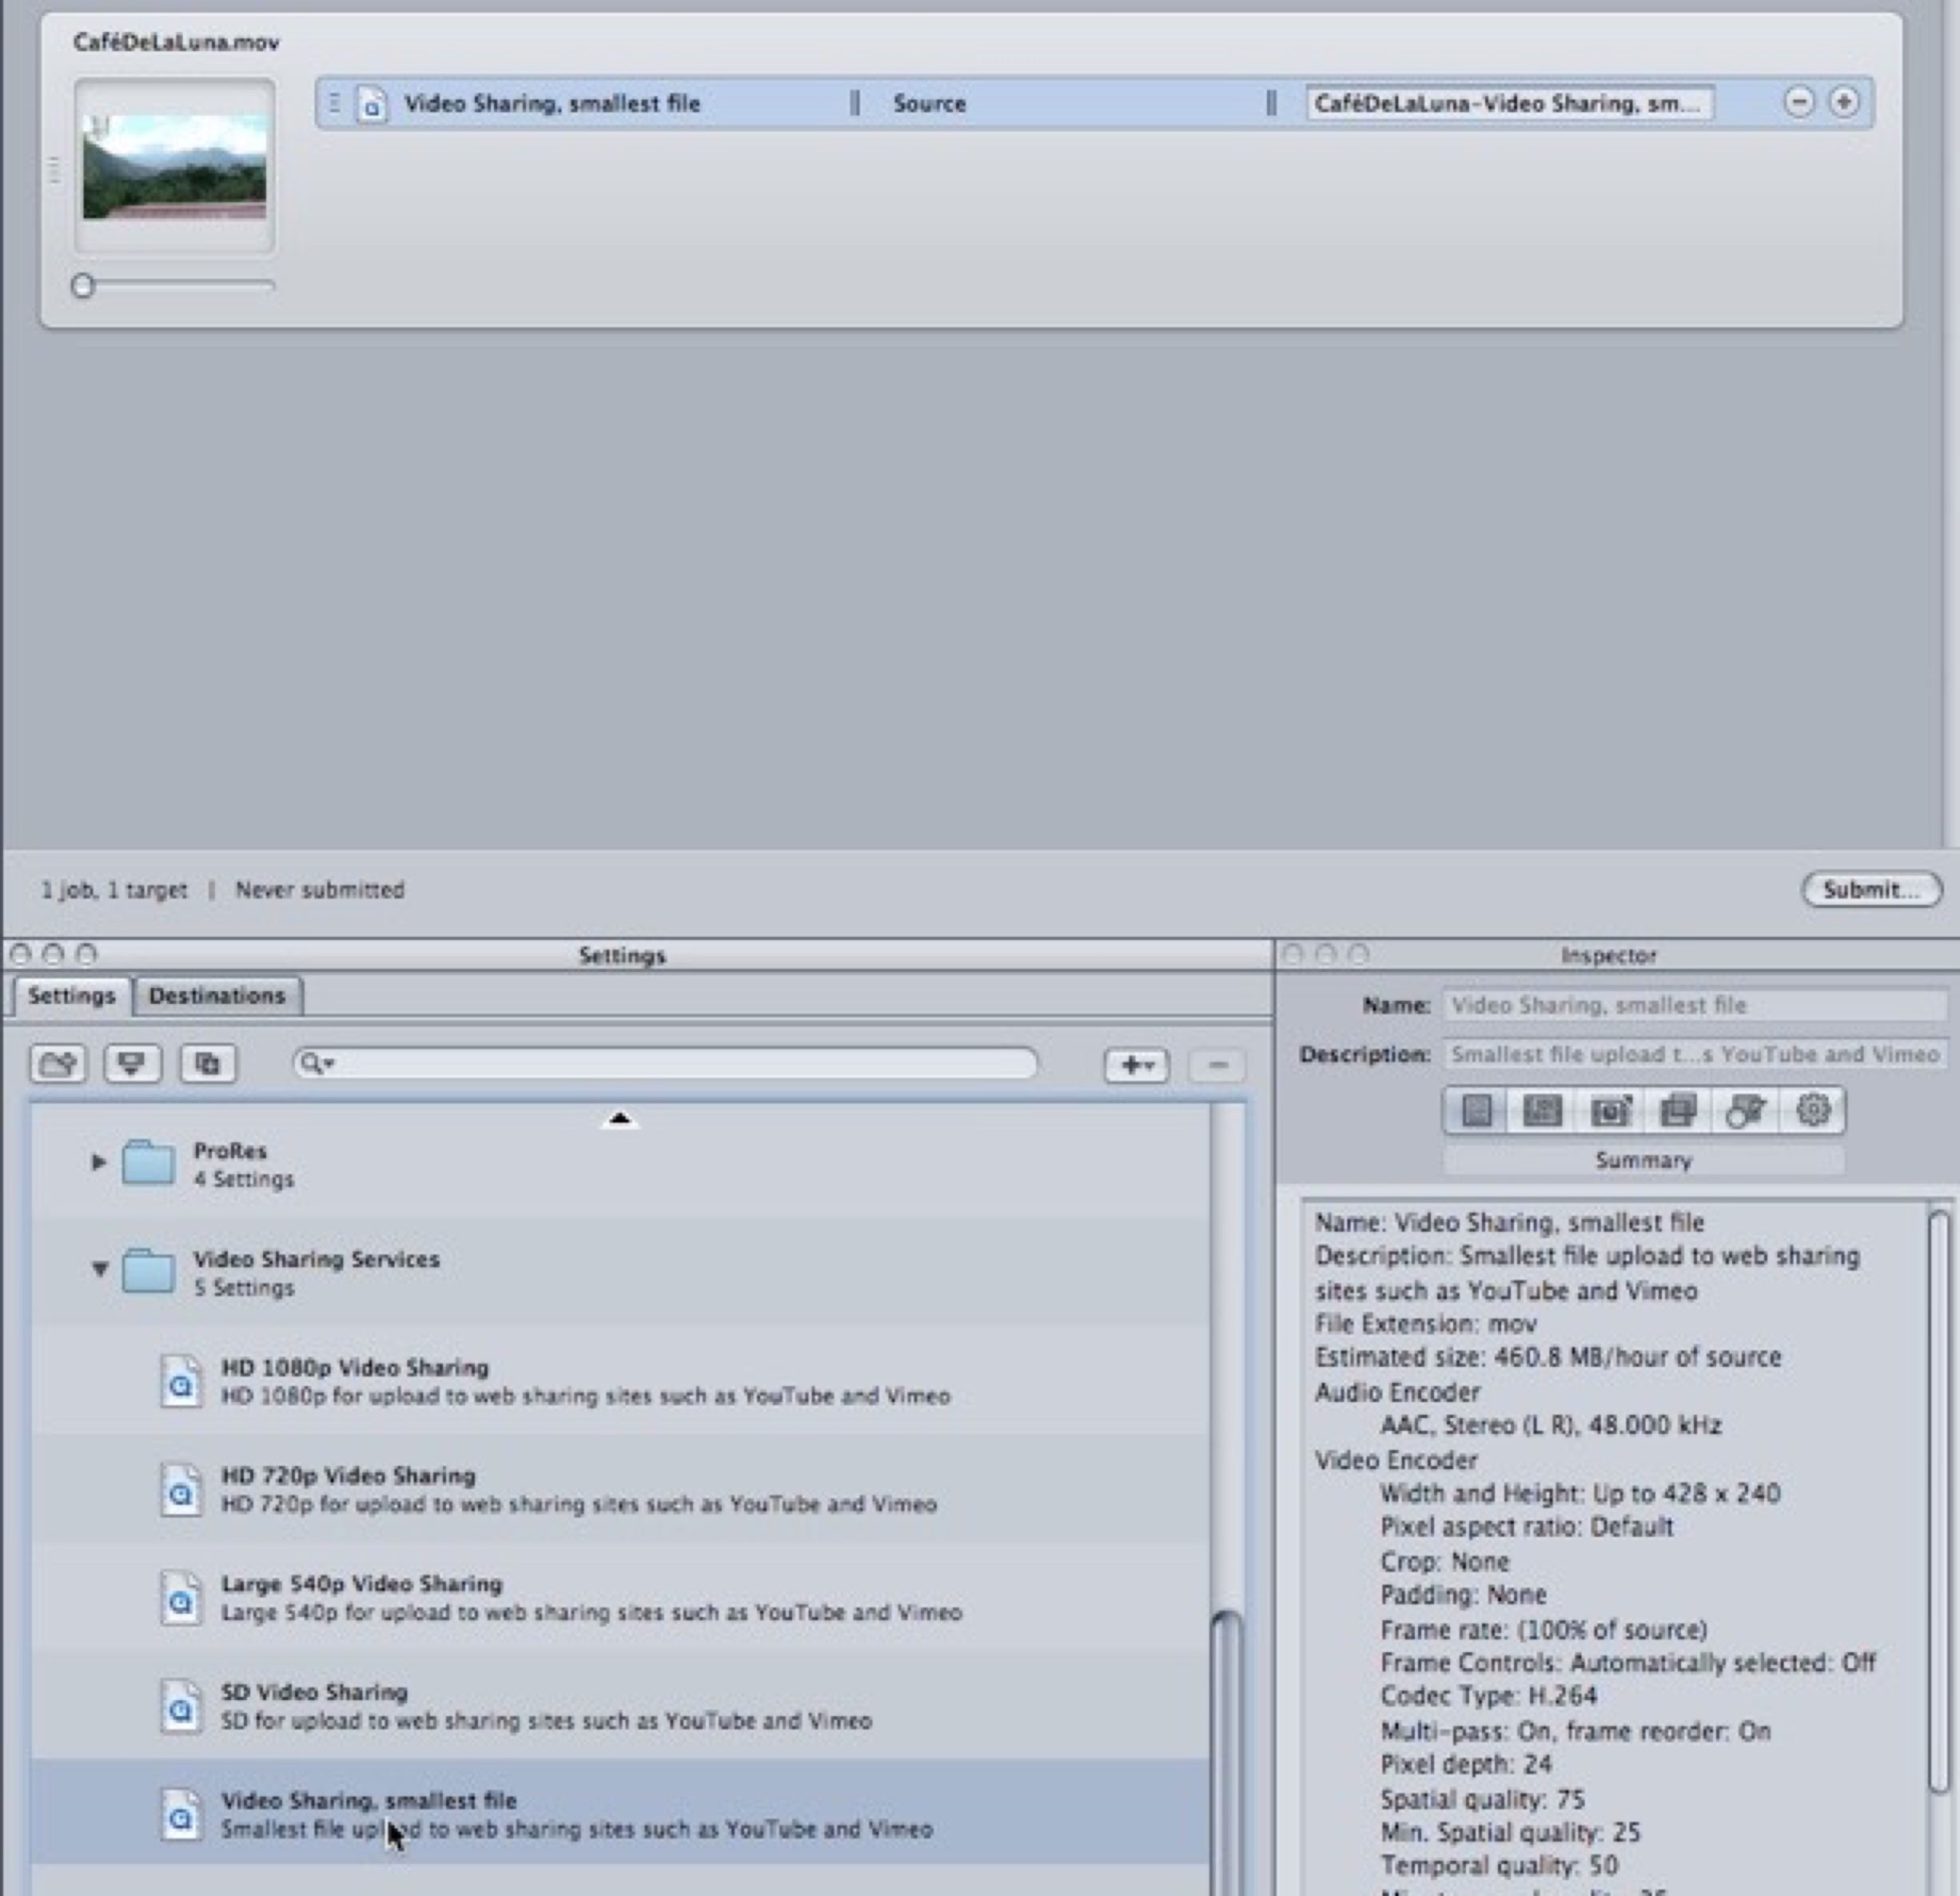This screenshot has height=1896, width=1960.
Task: Open the Summary pane icon in Inspector
Action: (x=1477, y=1110)
